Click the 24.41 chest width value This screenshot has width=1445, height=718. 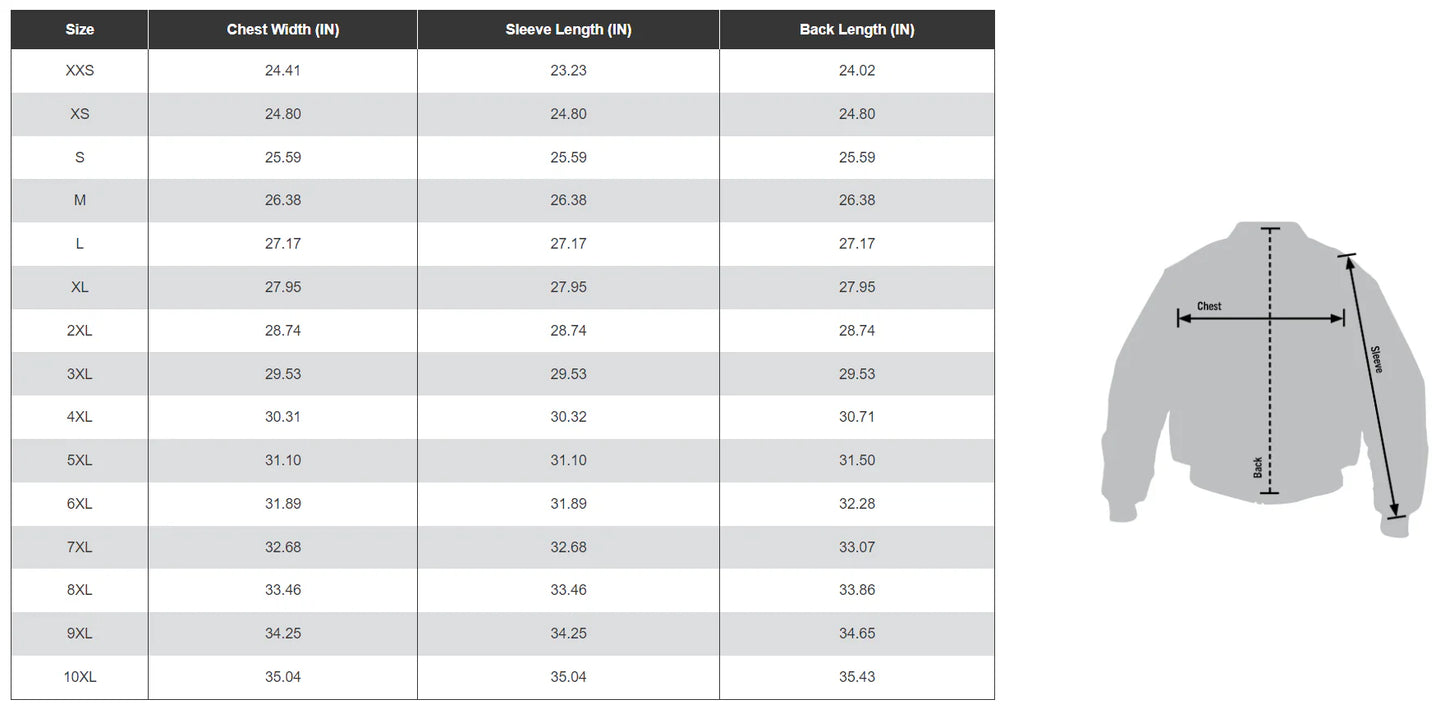[283, 71]
